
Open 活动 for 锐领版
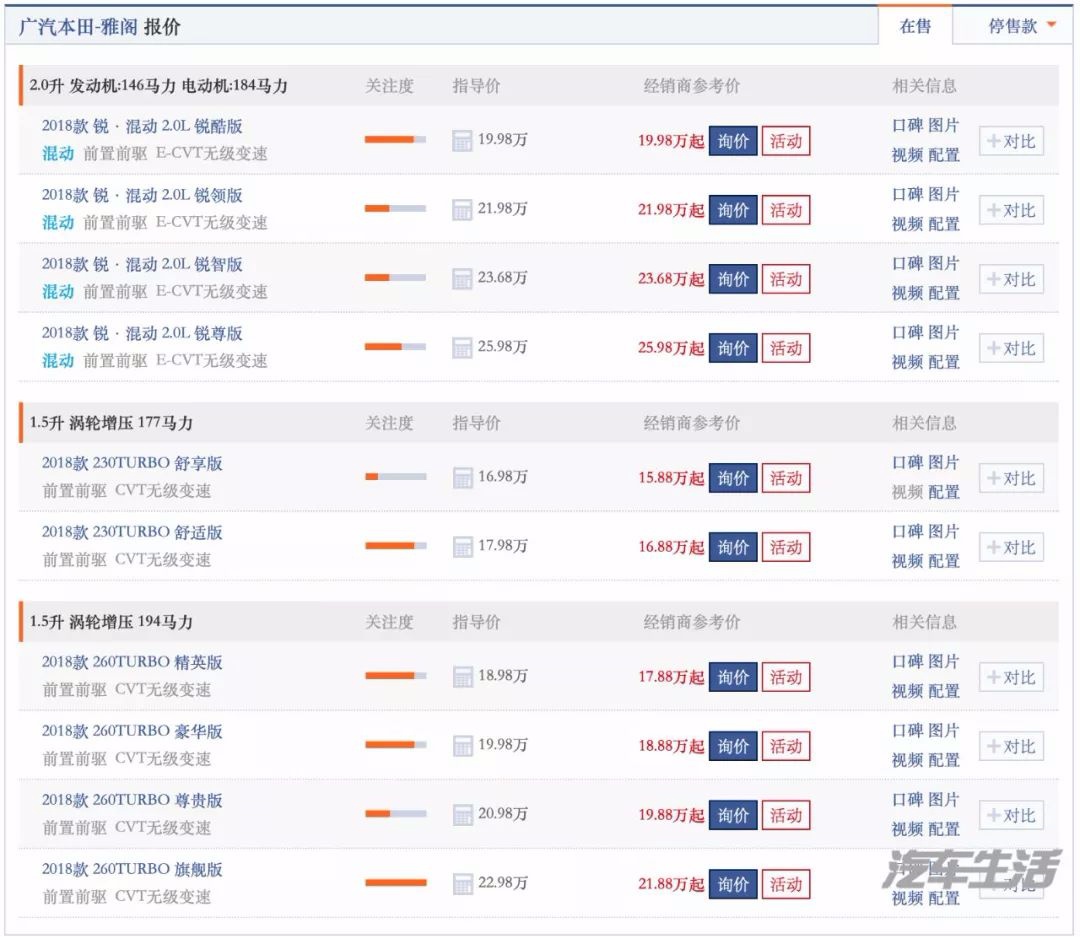(x=786, y=210)
